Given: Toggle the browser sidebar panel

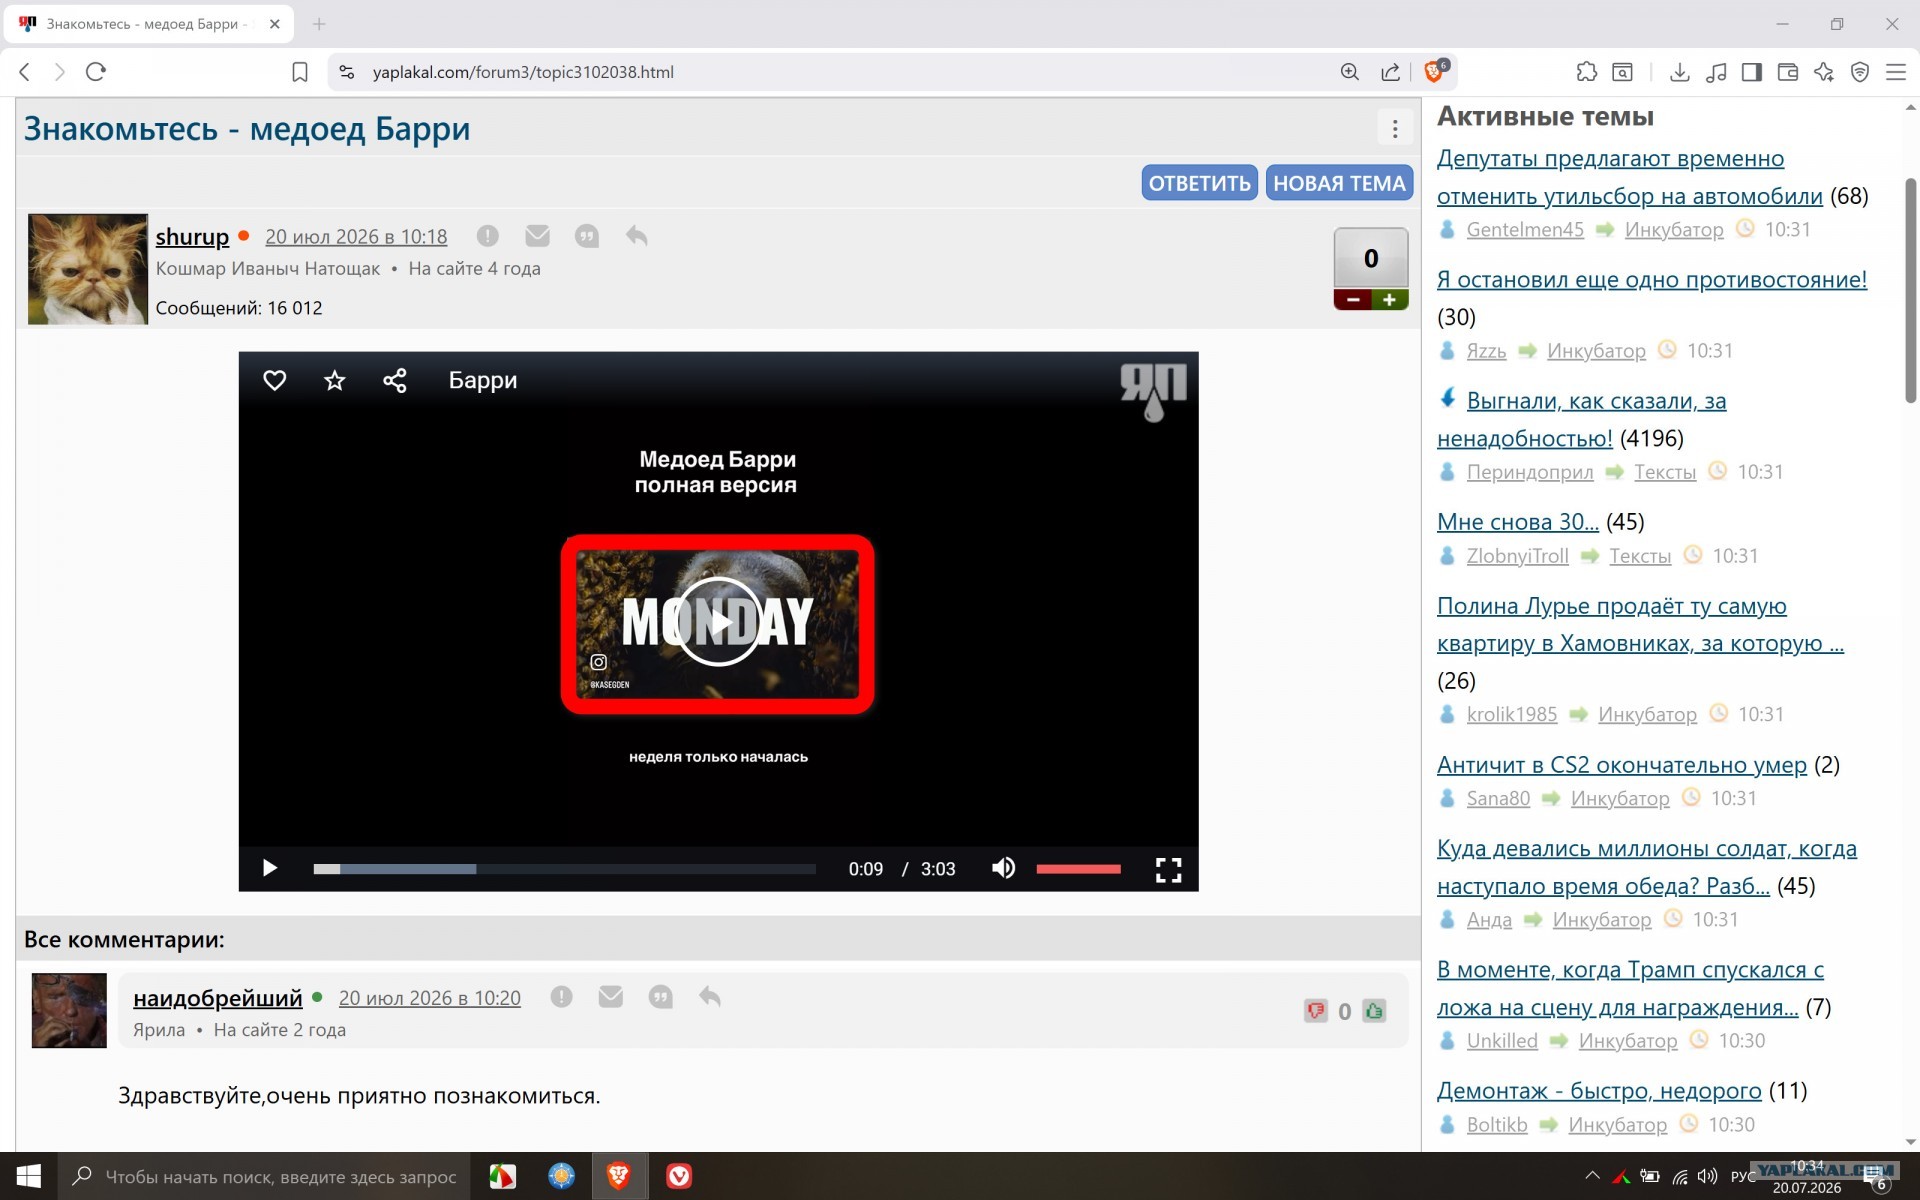Looking at the screenshot, I should click(x=1752, y=72).
